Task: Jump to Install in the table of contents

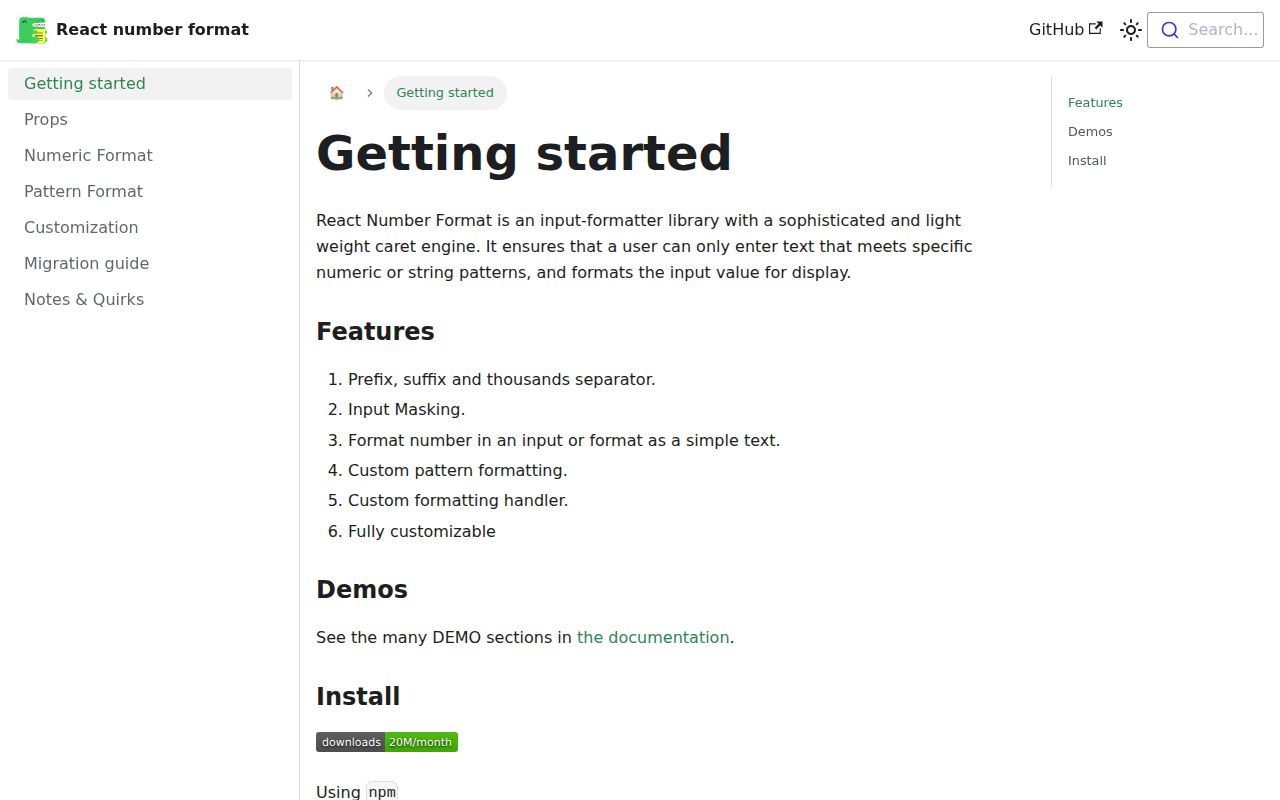Action: click(x=1087, y=161)
